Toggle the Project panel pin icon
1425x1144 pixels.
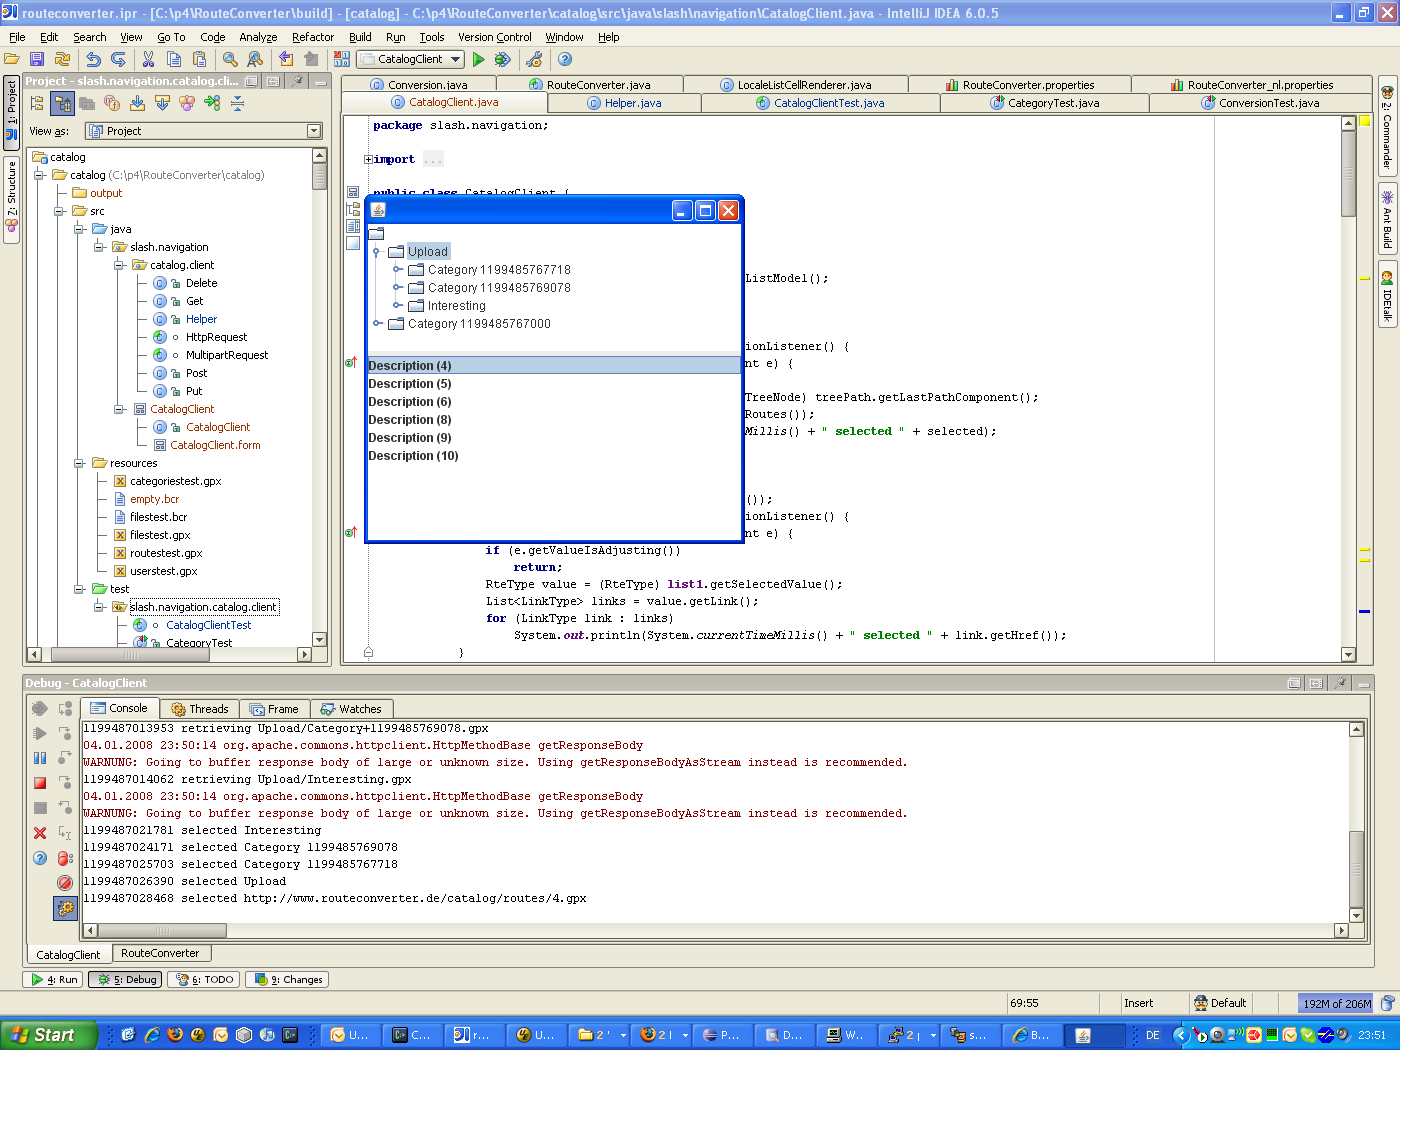point(297,81)
